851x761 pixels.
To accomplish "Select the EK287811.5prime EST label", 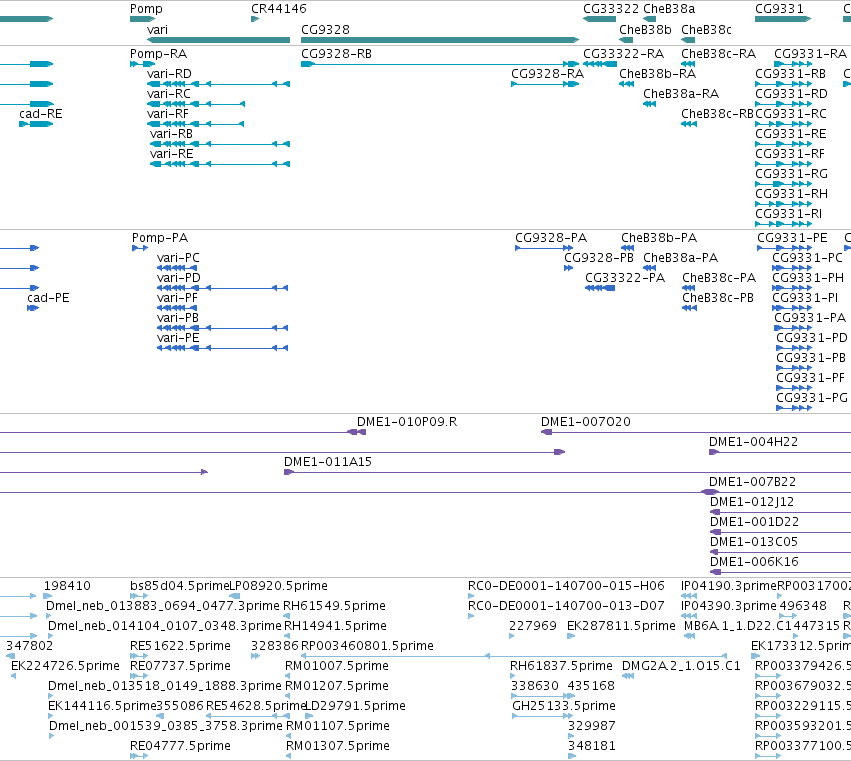I will point(621,626).
